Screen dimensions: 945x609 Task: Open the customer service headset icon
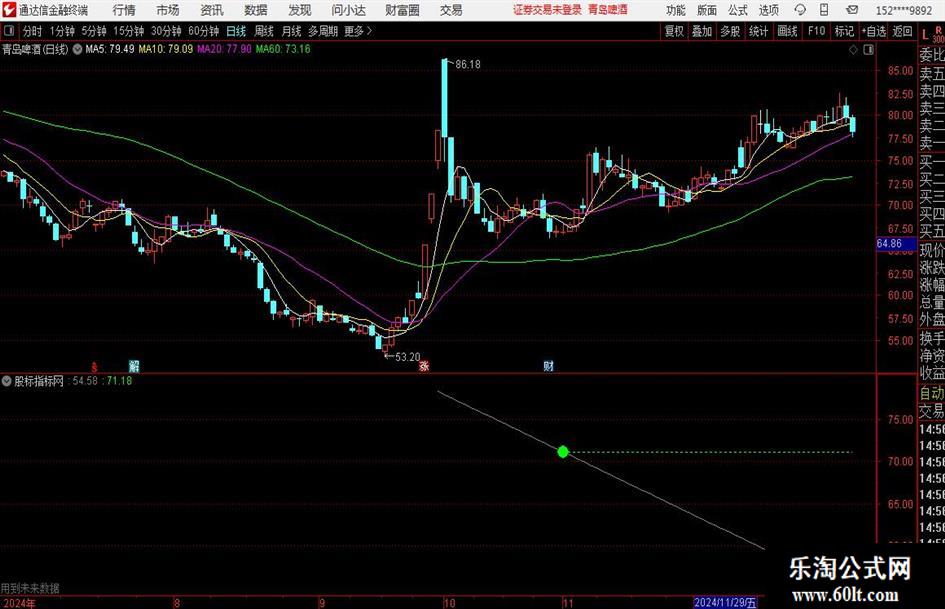pyautogui.click(x=800, y=10)
